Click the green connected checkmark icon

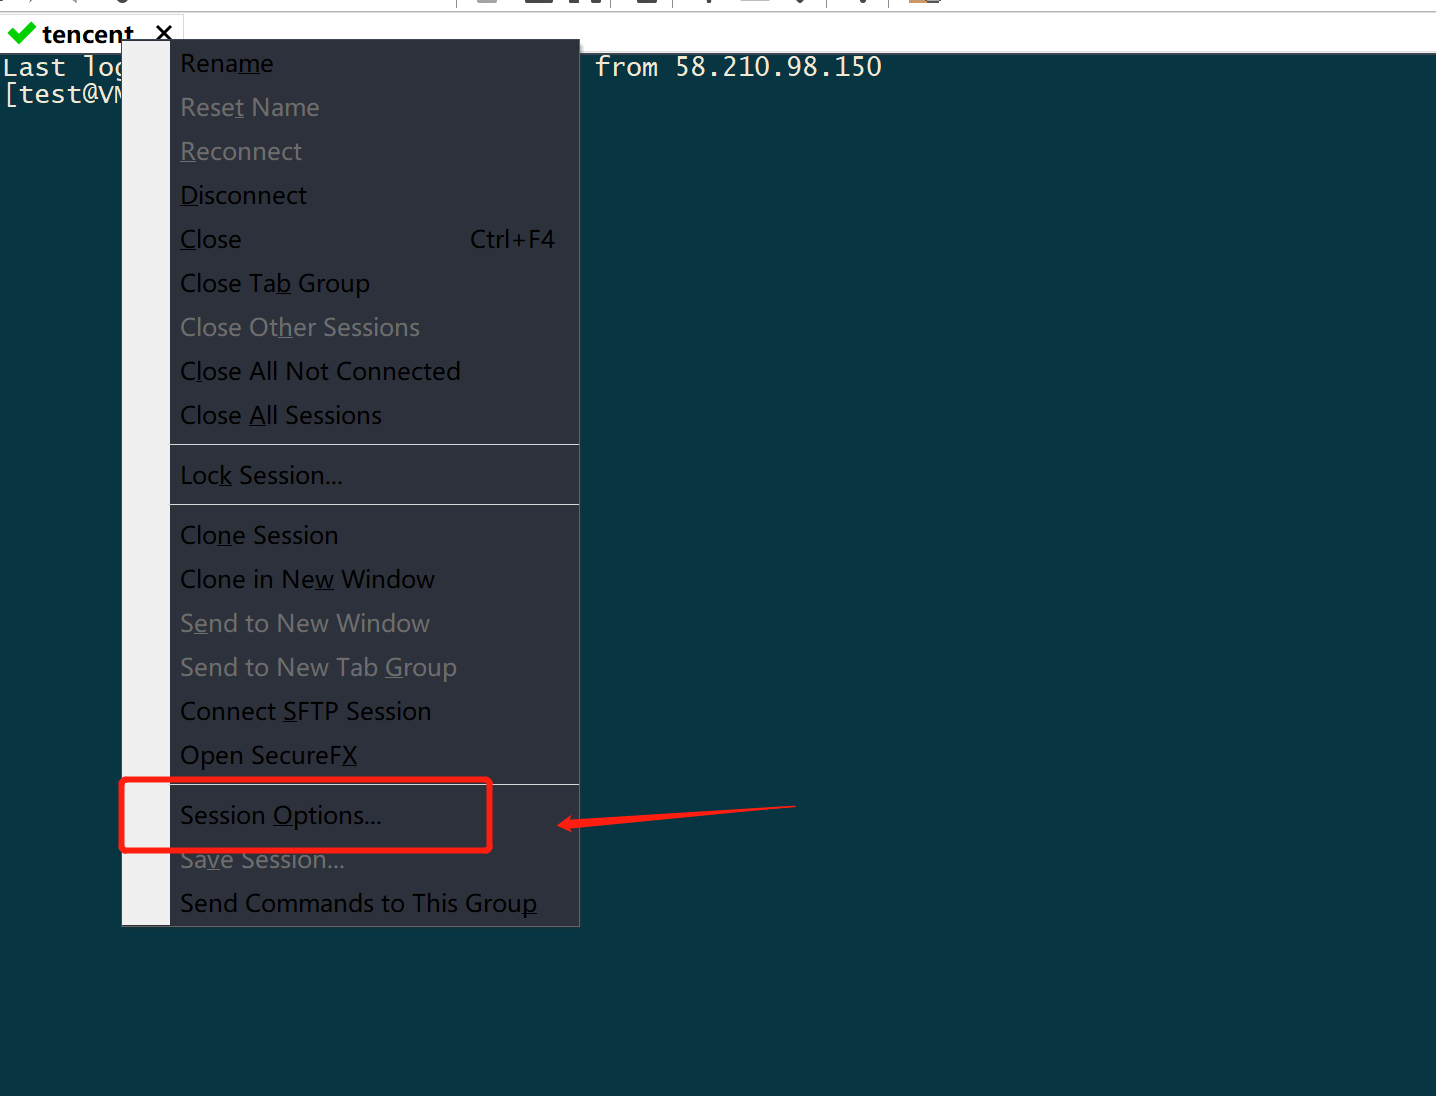[21, 32]
